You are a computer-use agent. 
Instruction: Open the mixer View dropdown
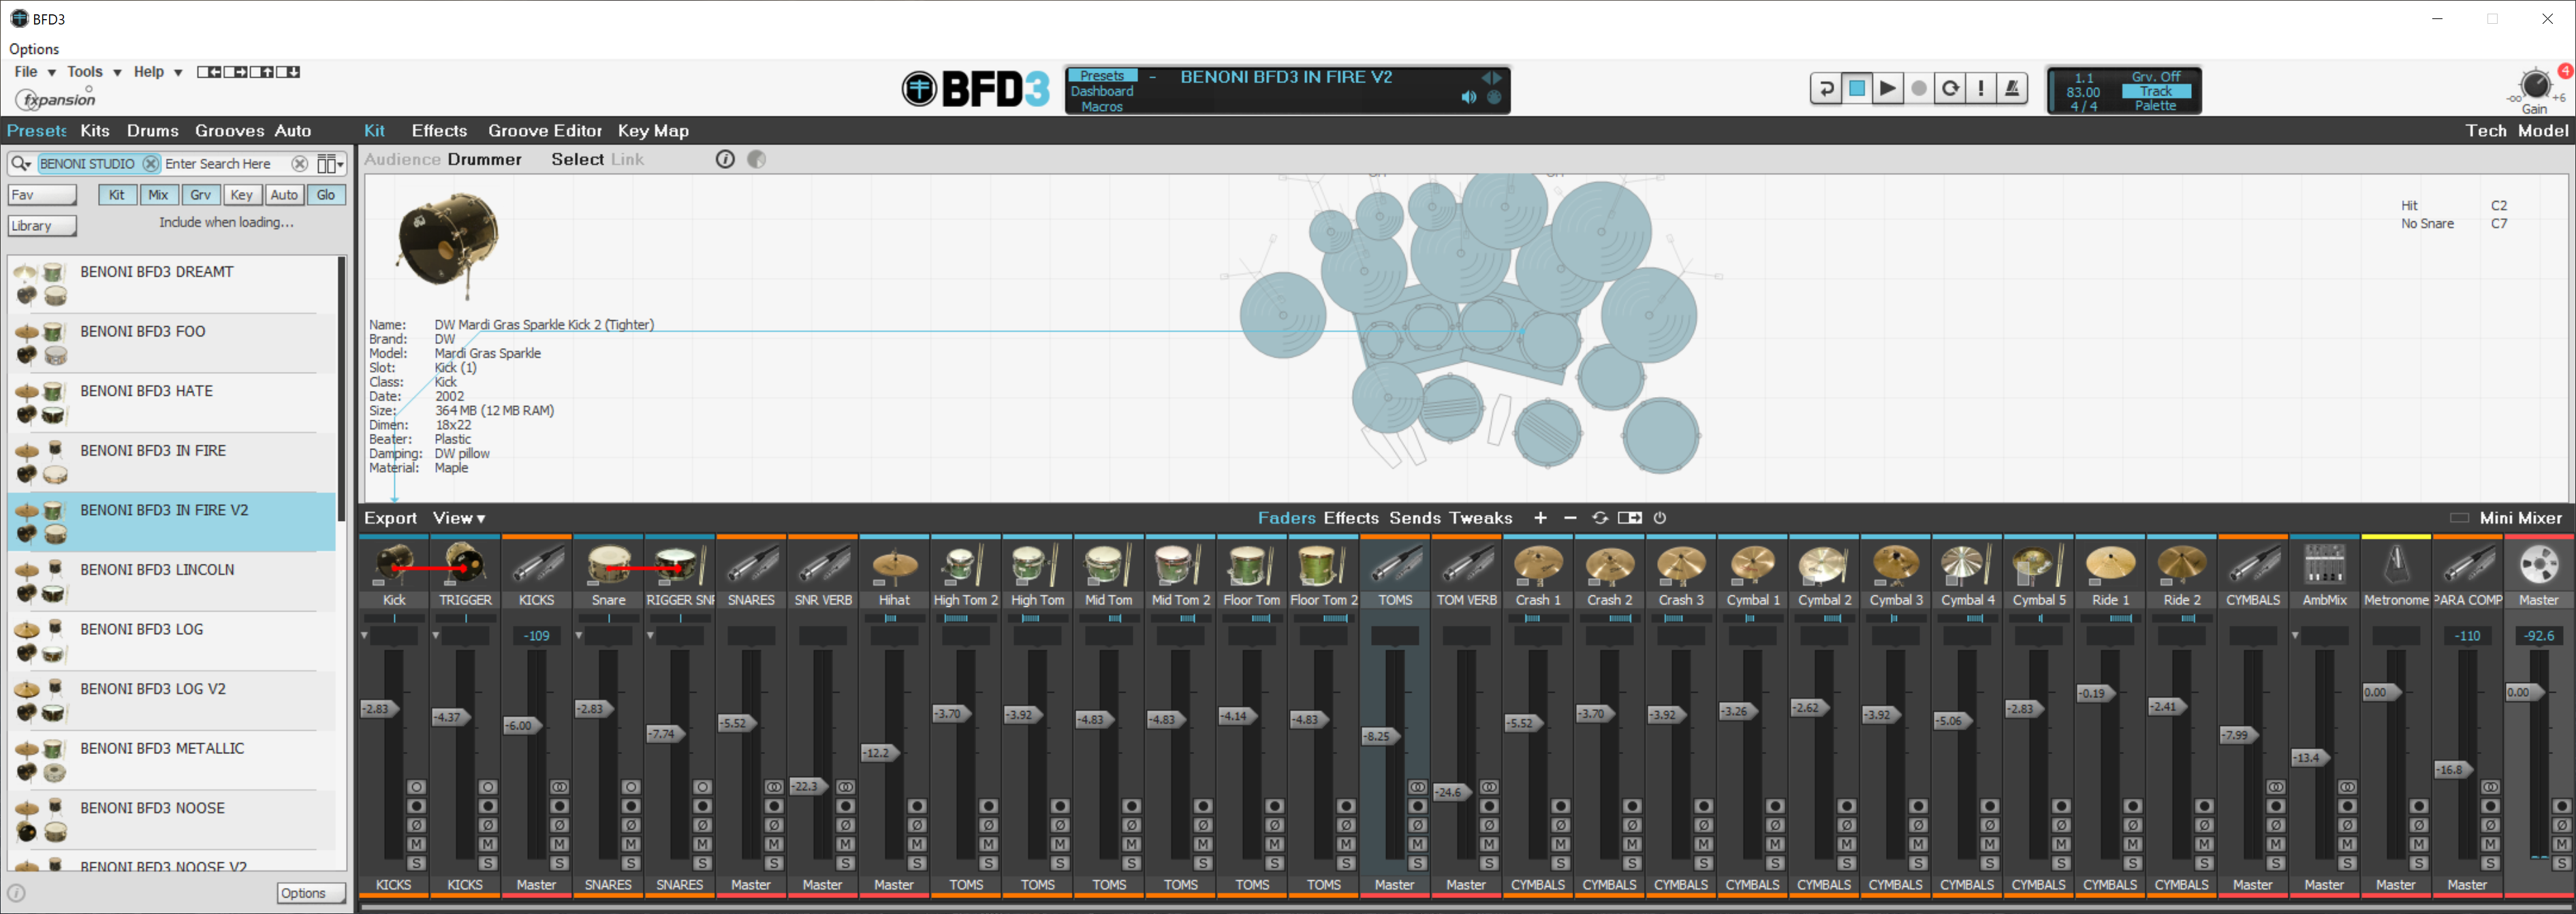(459, 518)
